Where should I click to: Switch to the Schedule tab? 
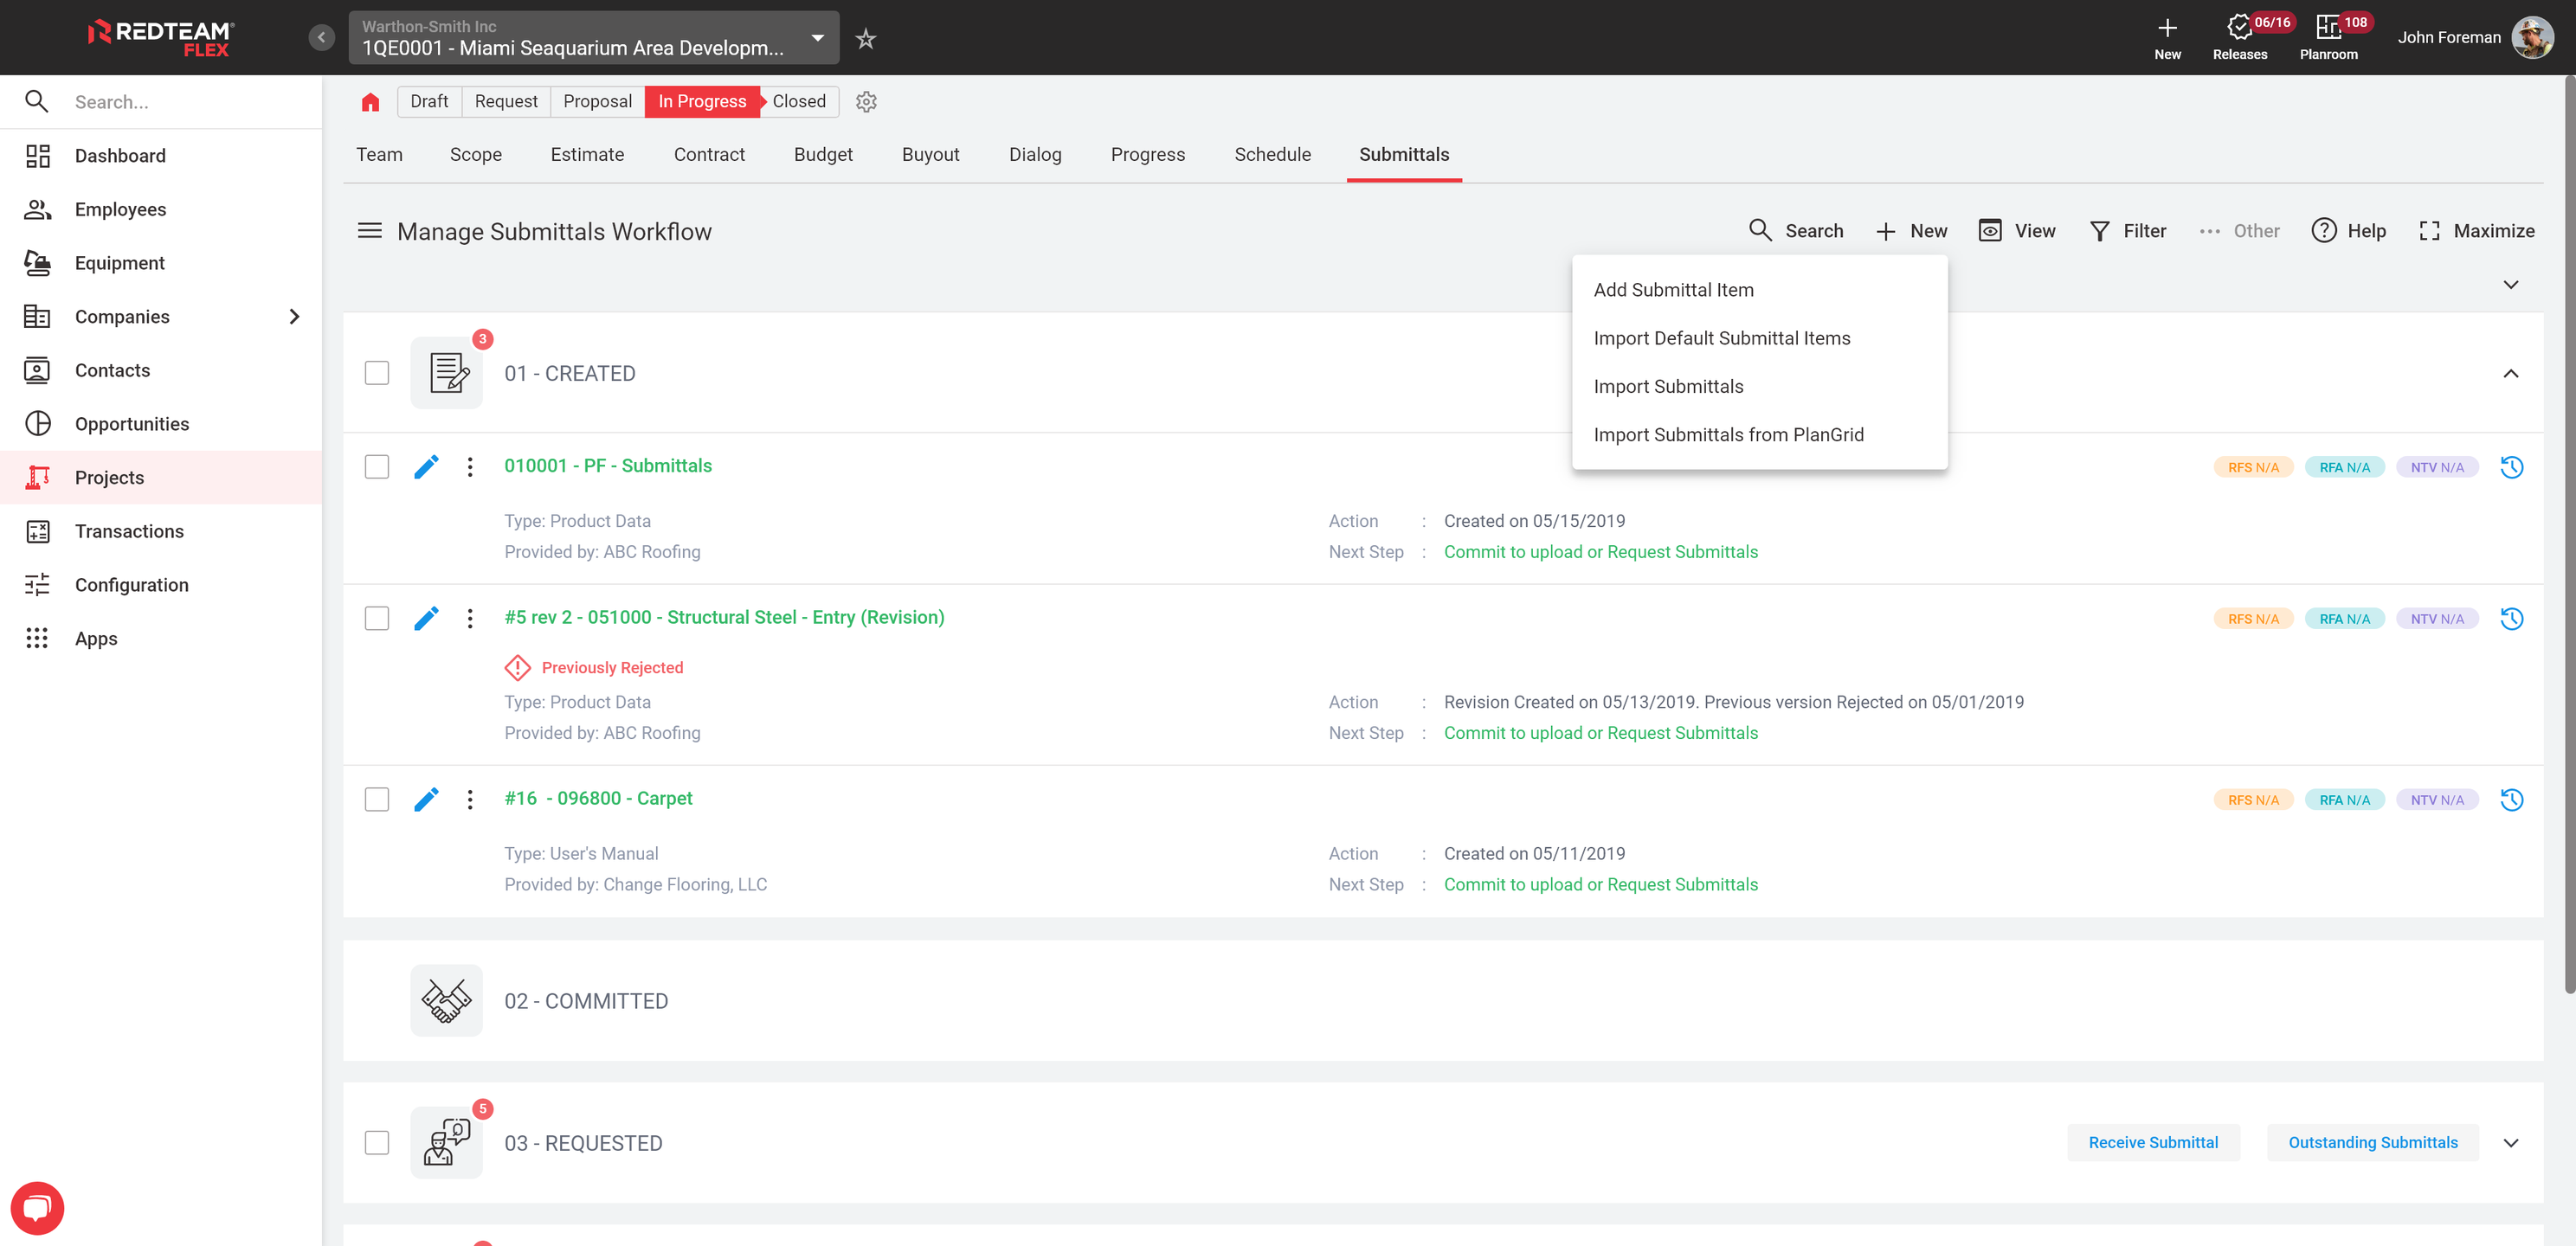coord(1272,154)
